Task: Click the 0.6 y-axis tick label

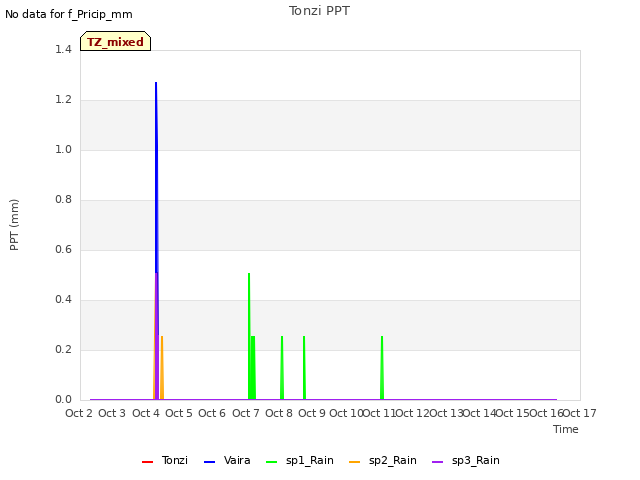Action: [x=63, y=249]
